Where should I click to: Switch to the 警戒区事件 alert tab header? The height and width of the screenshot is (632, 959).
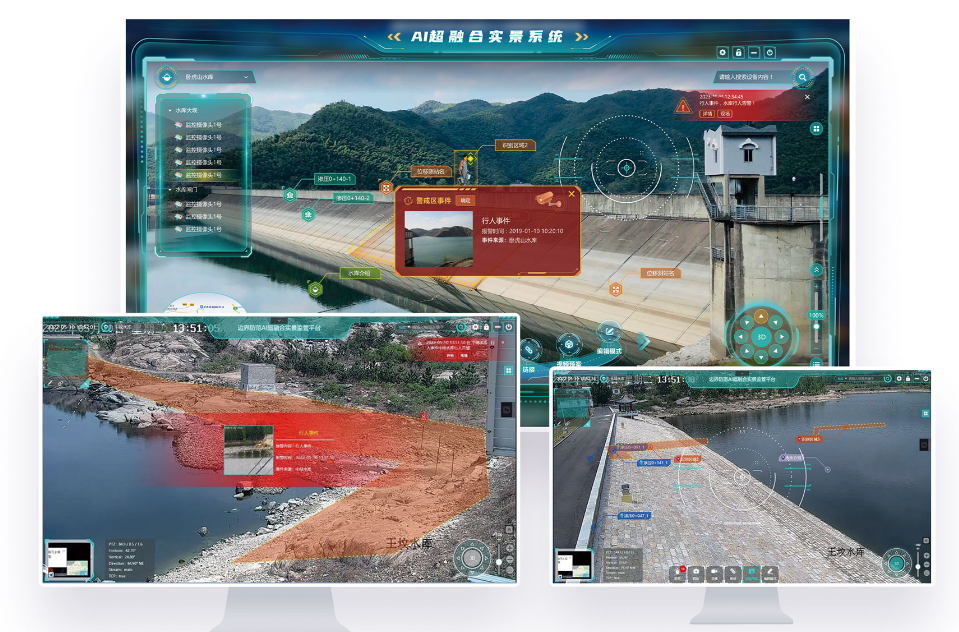tap(434, 200)
